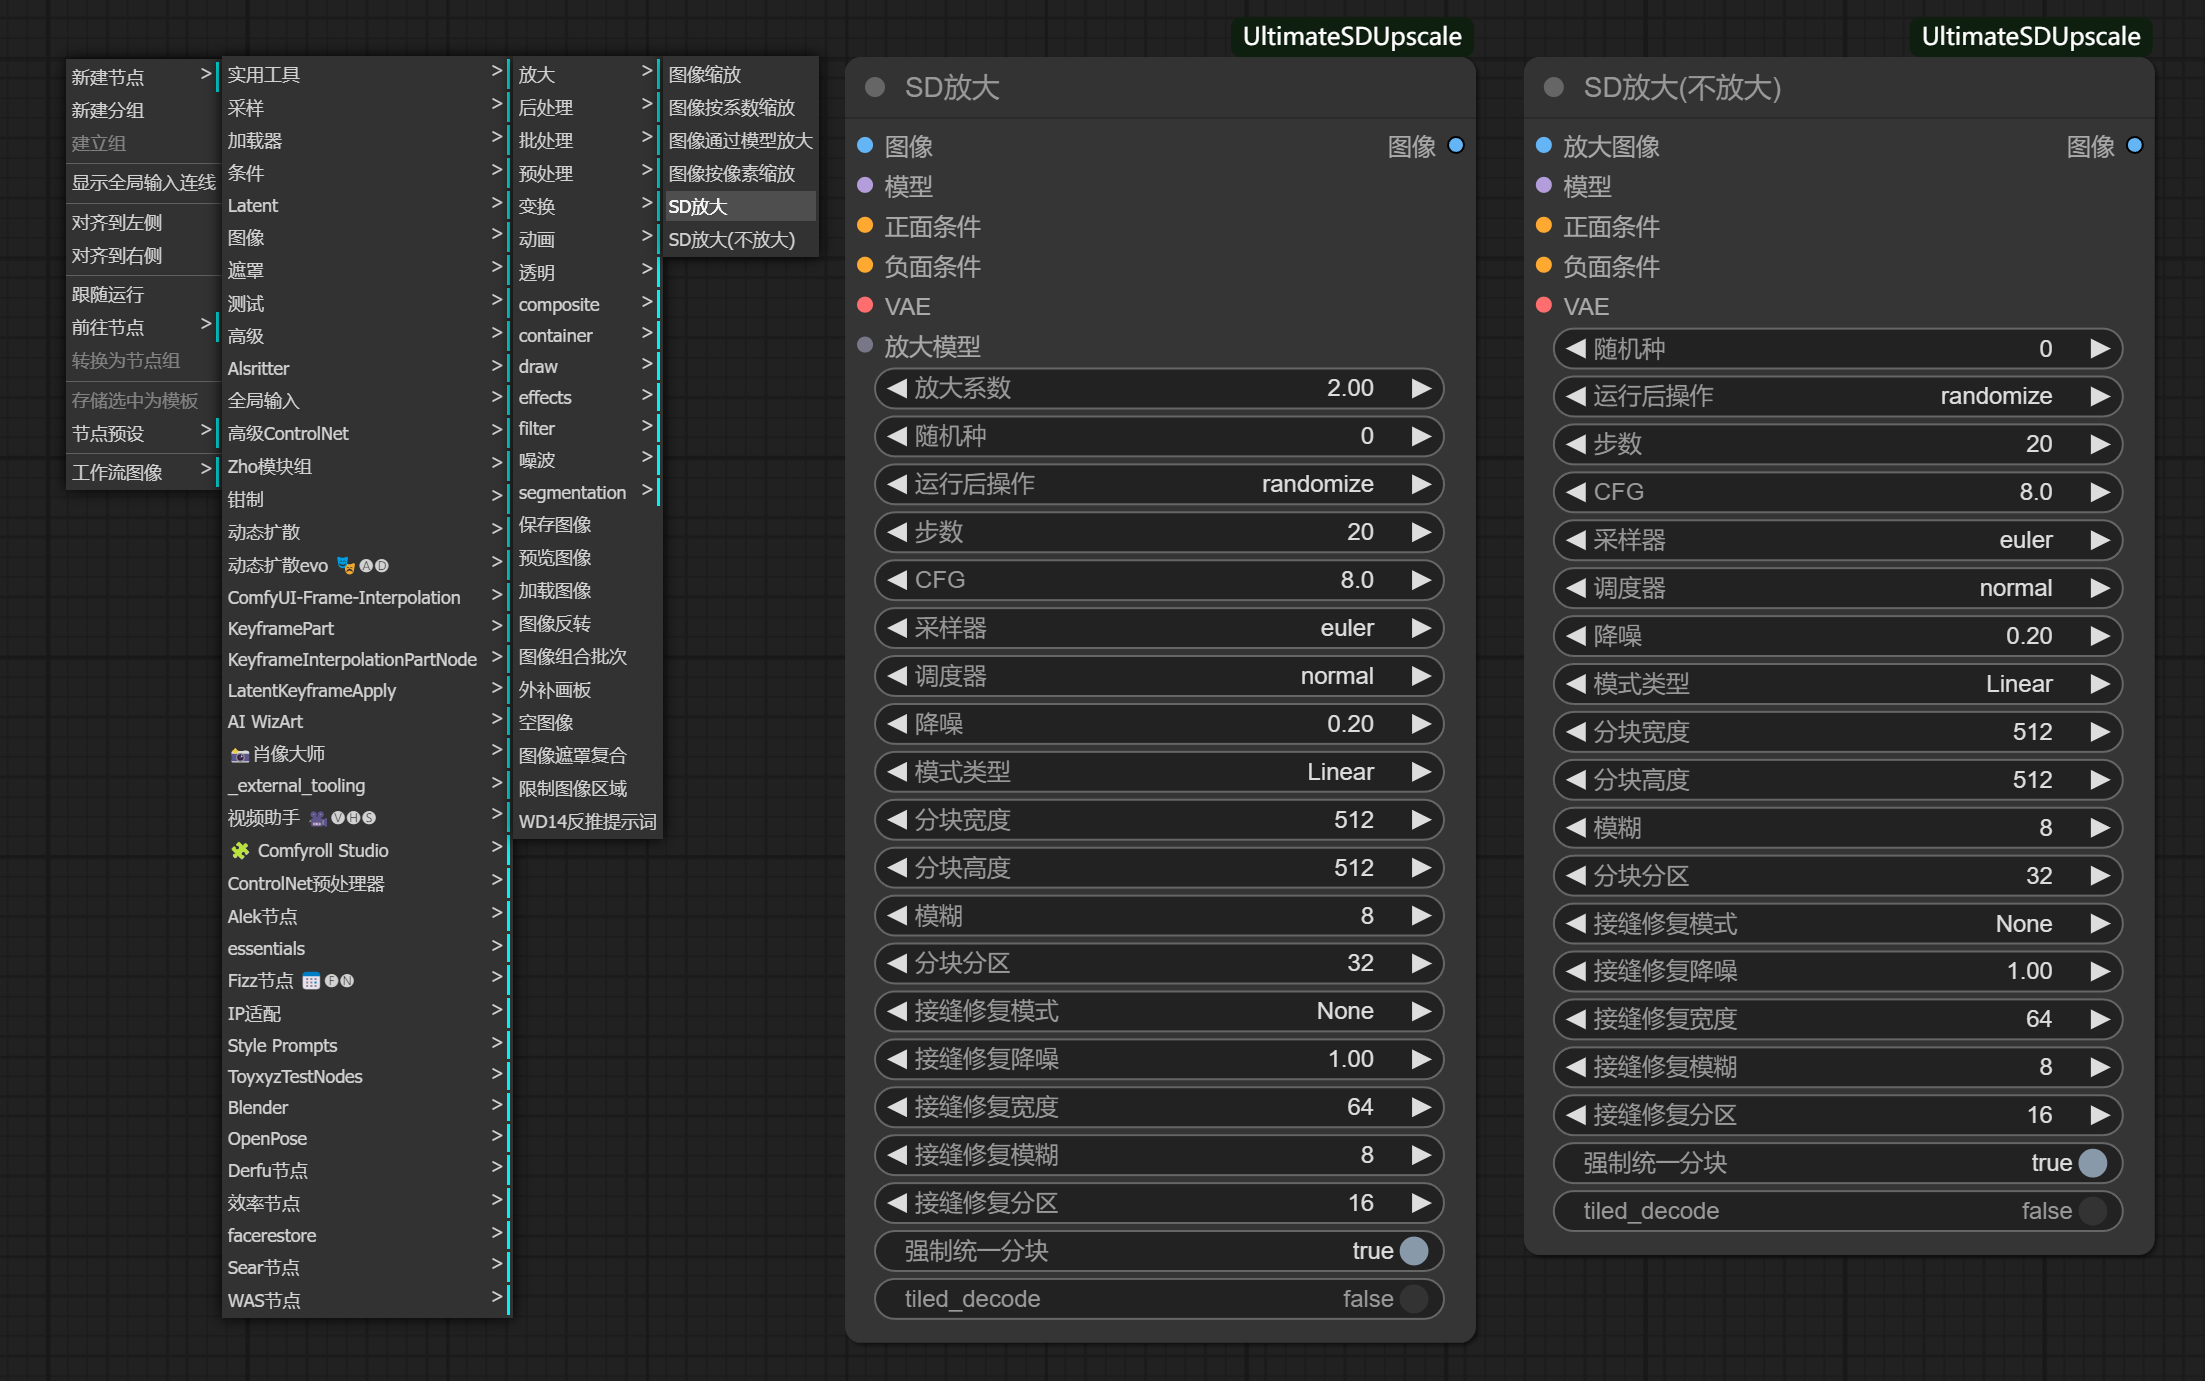Increase 步数 in the SD放大 node
The image size is (2205, 1381).
click(1421, 532)
